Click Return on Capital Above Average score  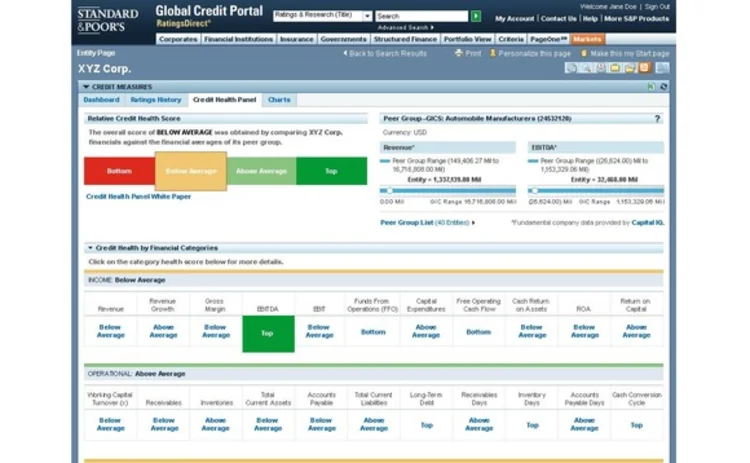[637, 331]
